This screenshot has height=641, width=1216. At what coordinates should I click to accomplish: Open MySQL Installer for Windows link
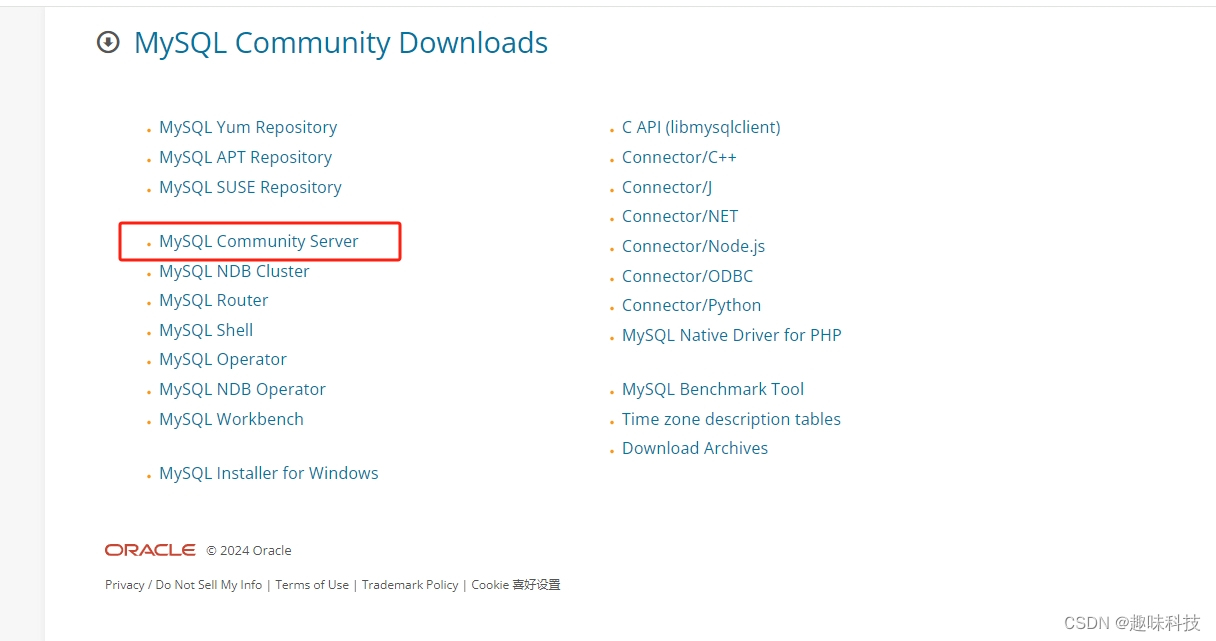tap(269, 473)
